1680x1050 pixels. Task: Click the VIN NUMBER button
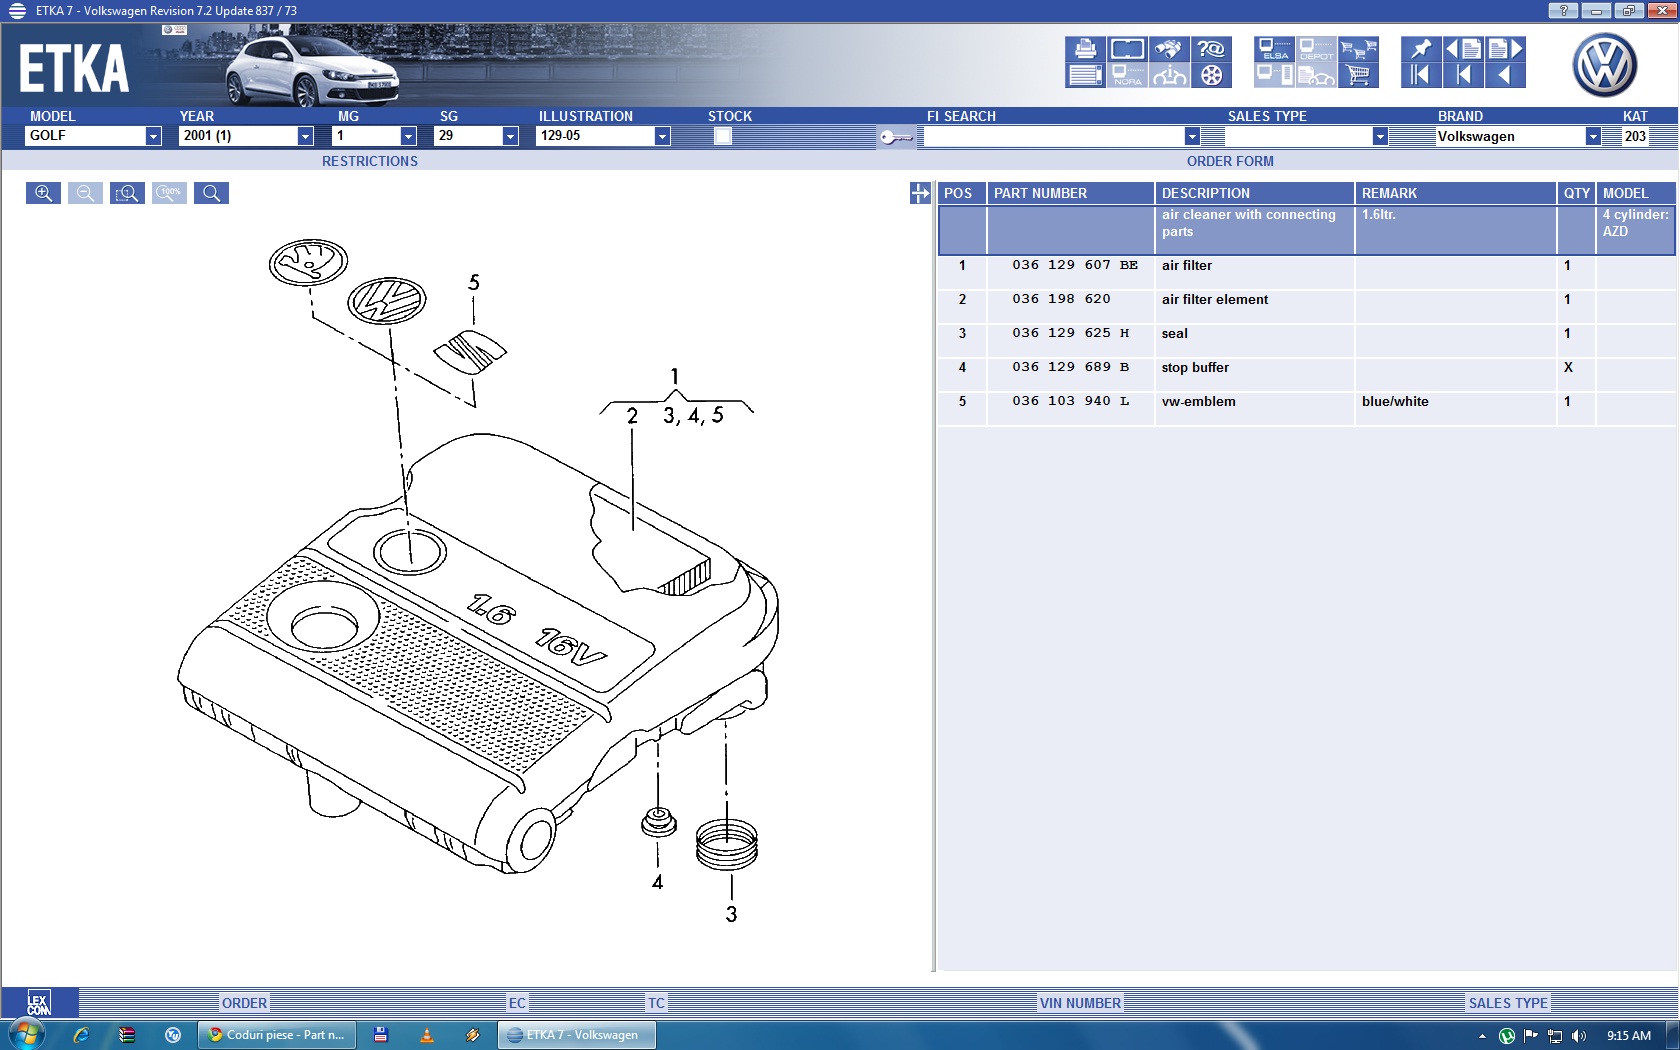[x=1079, y=1003]
